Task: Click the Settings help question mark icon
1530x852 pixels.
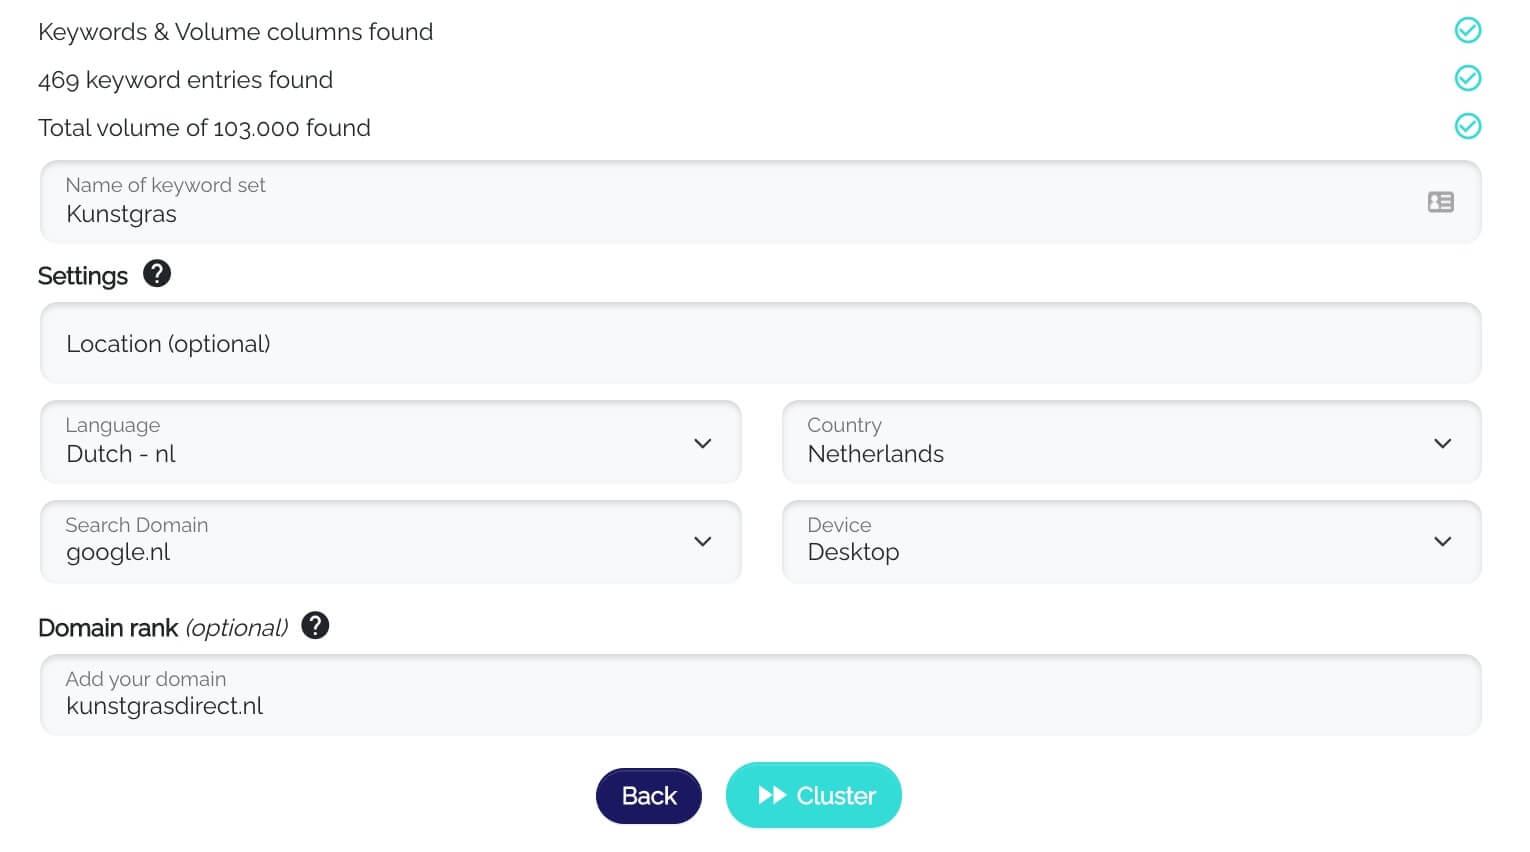Action: [157, 274]
